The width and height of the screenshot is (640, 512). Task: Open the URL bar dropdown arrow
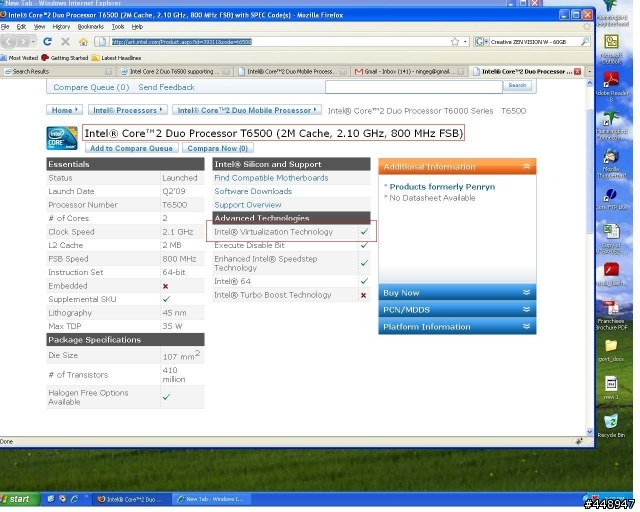pyautogui.click(x=465, y=42)
